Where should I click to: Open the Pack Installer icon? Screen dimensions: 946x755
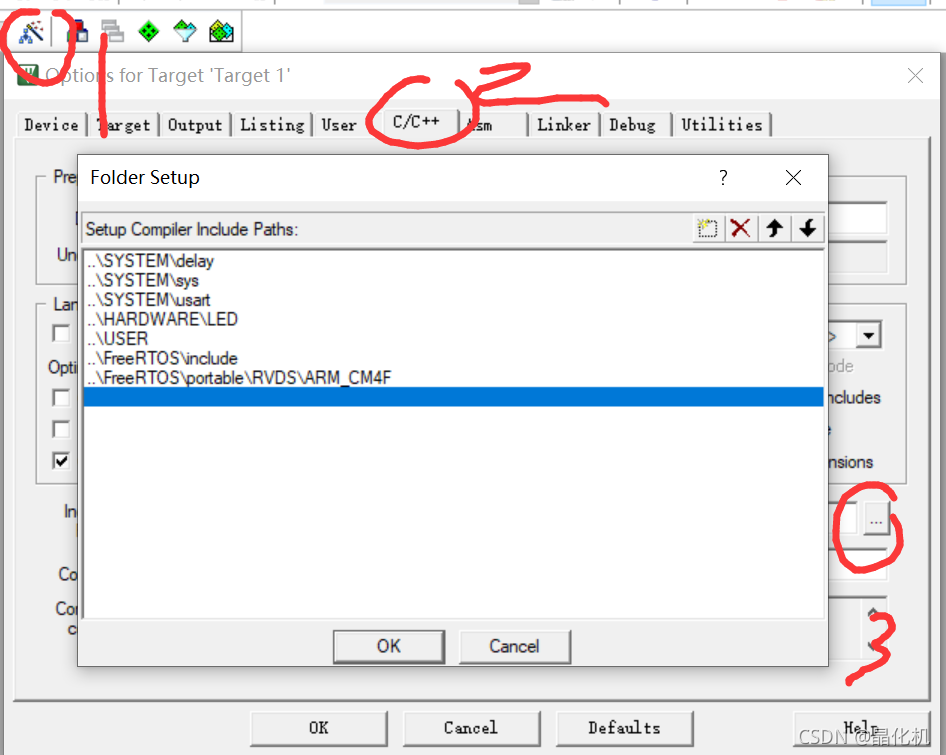221,31
